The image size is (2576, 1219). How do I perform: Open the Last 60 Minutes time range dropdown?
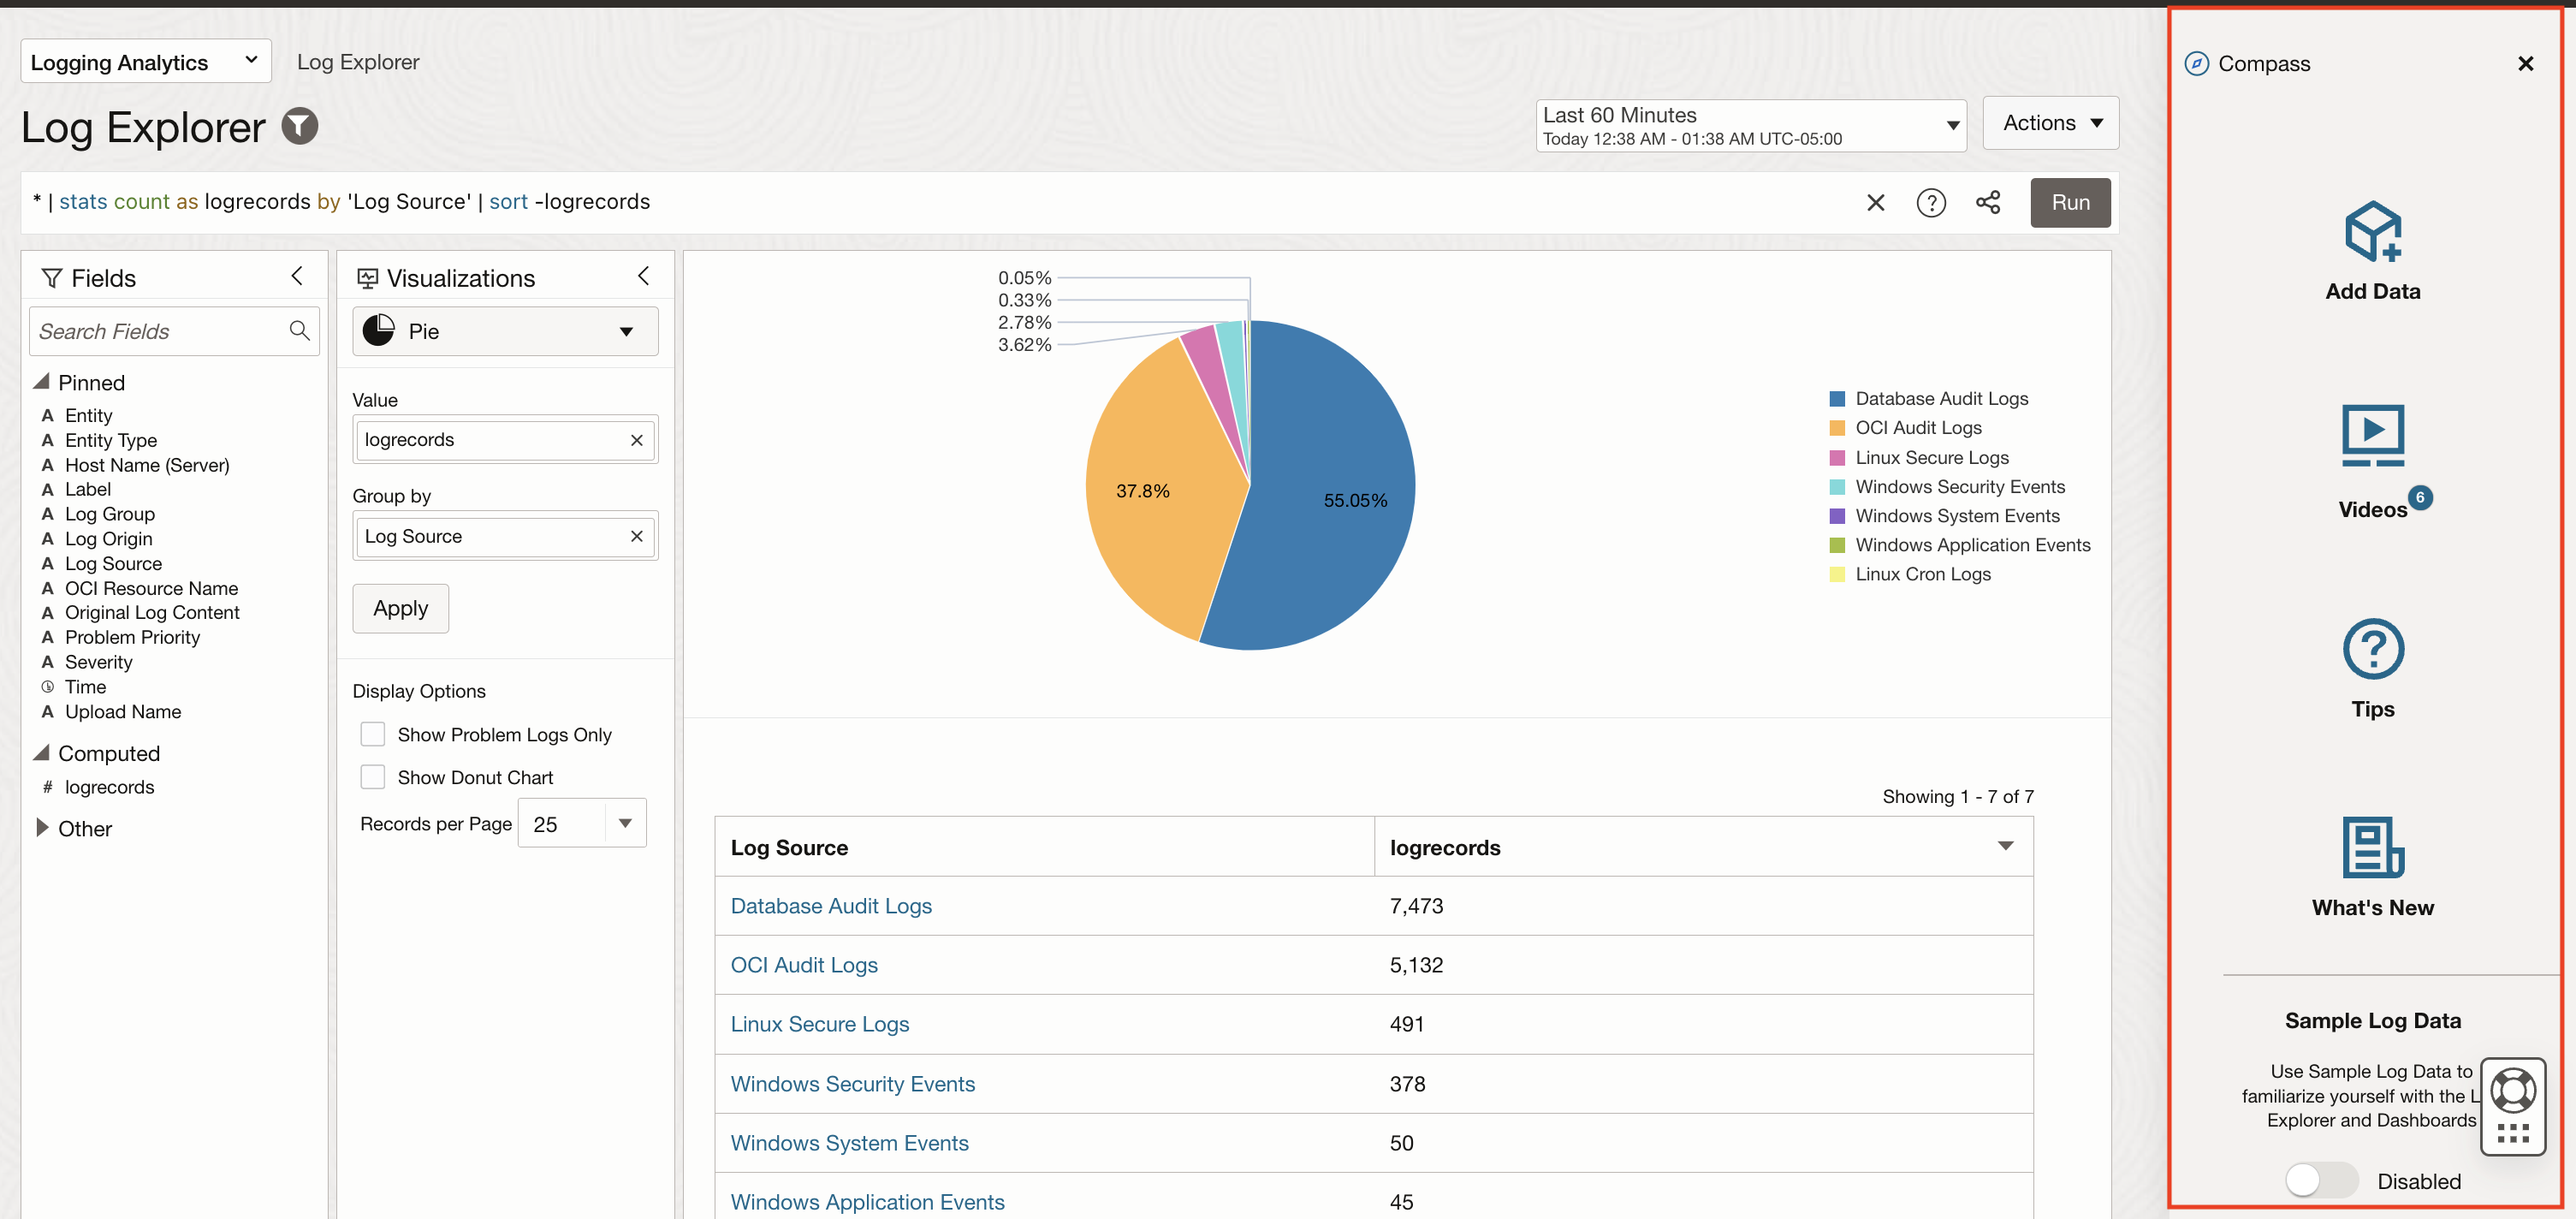pos(1750,126)
